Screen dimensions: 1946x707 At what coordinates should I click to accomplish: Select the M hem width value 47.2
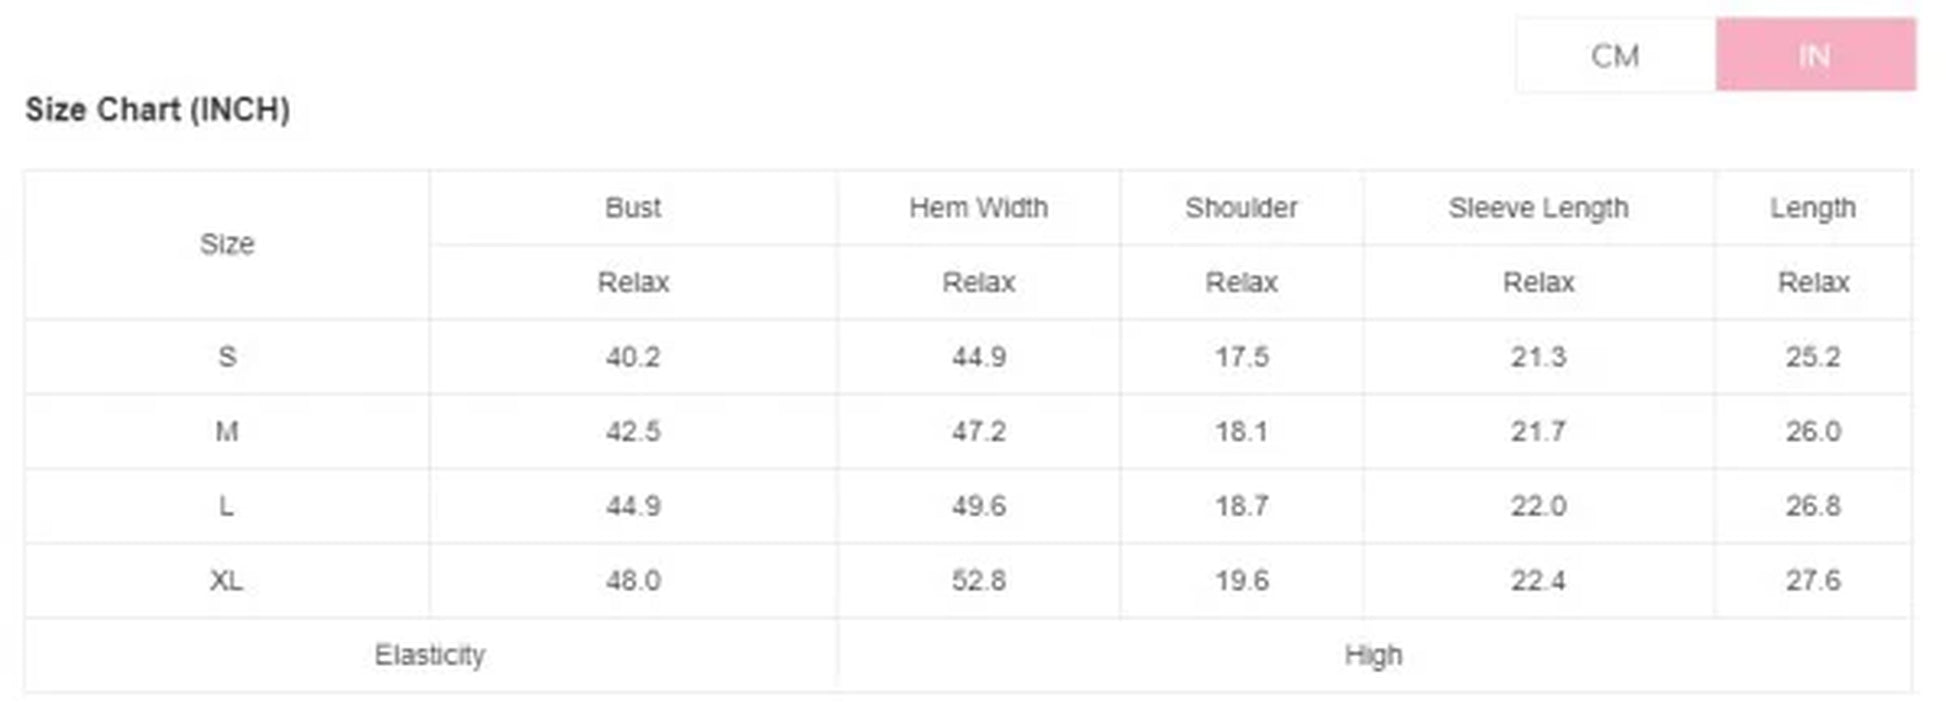978,431
